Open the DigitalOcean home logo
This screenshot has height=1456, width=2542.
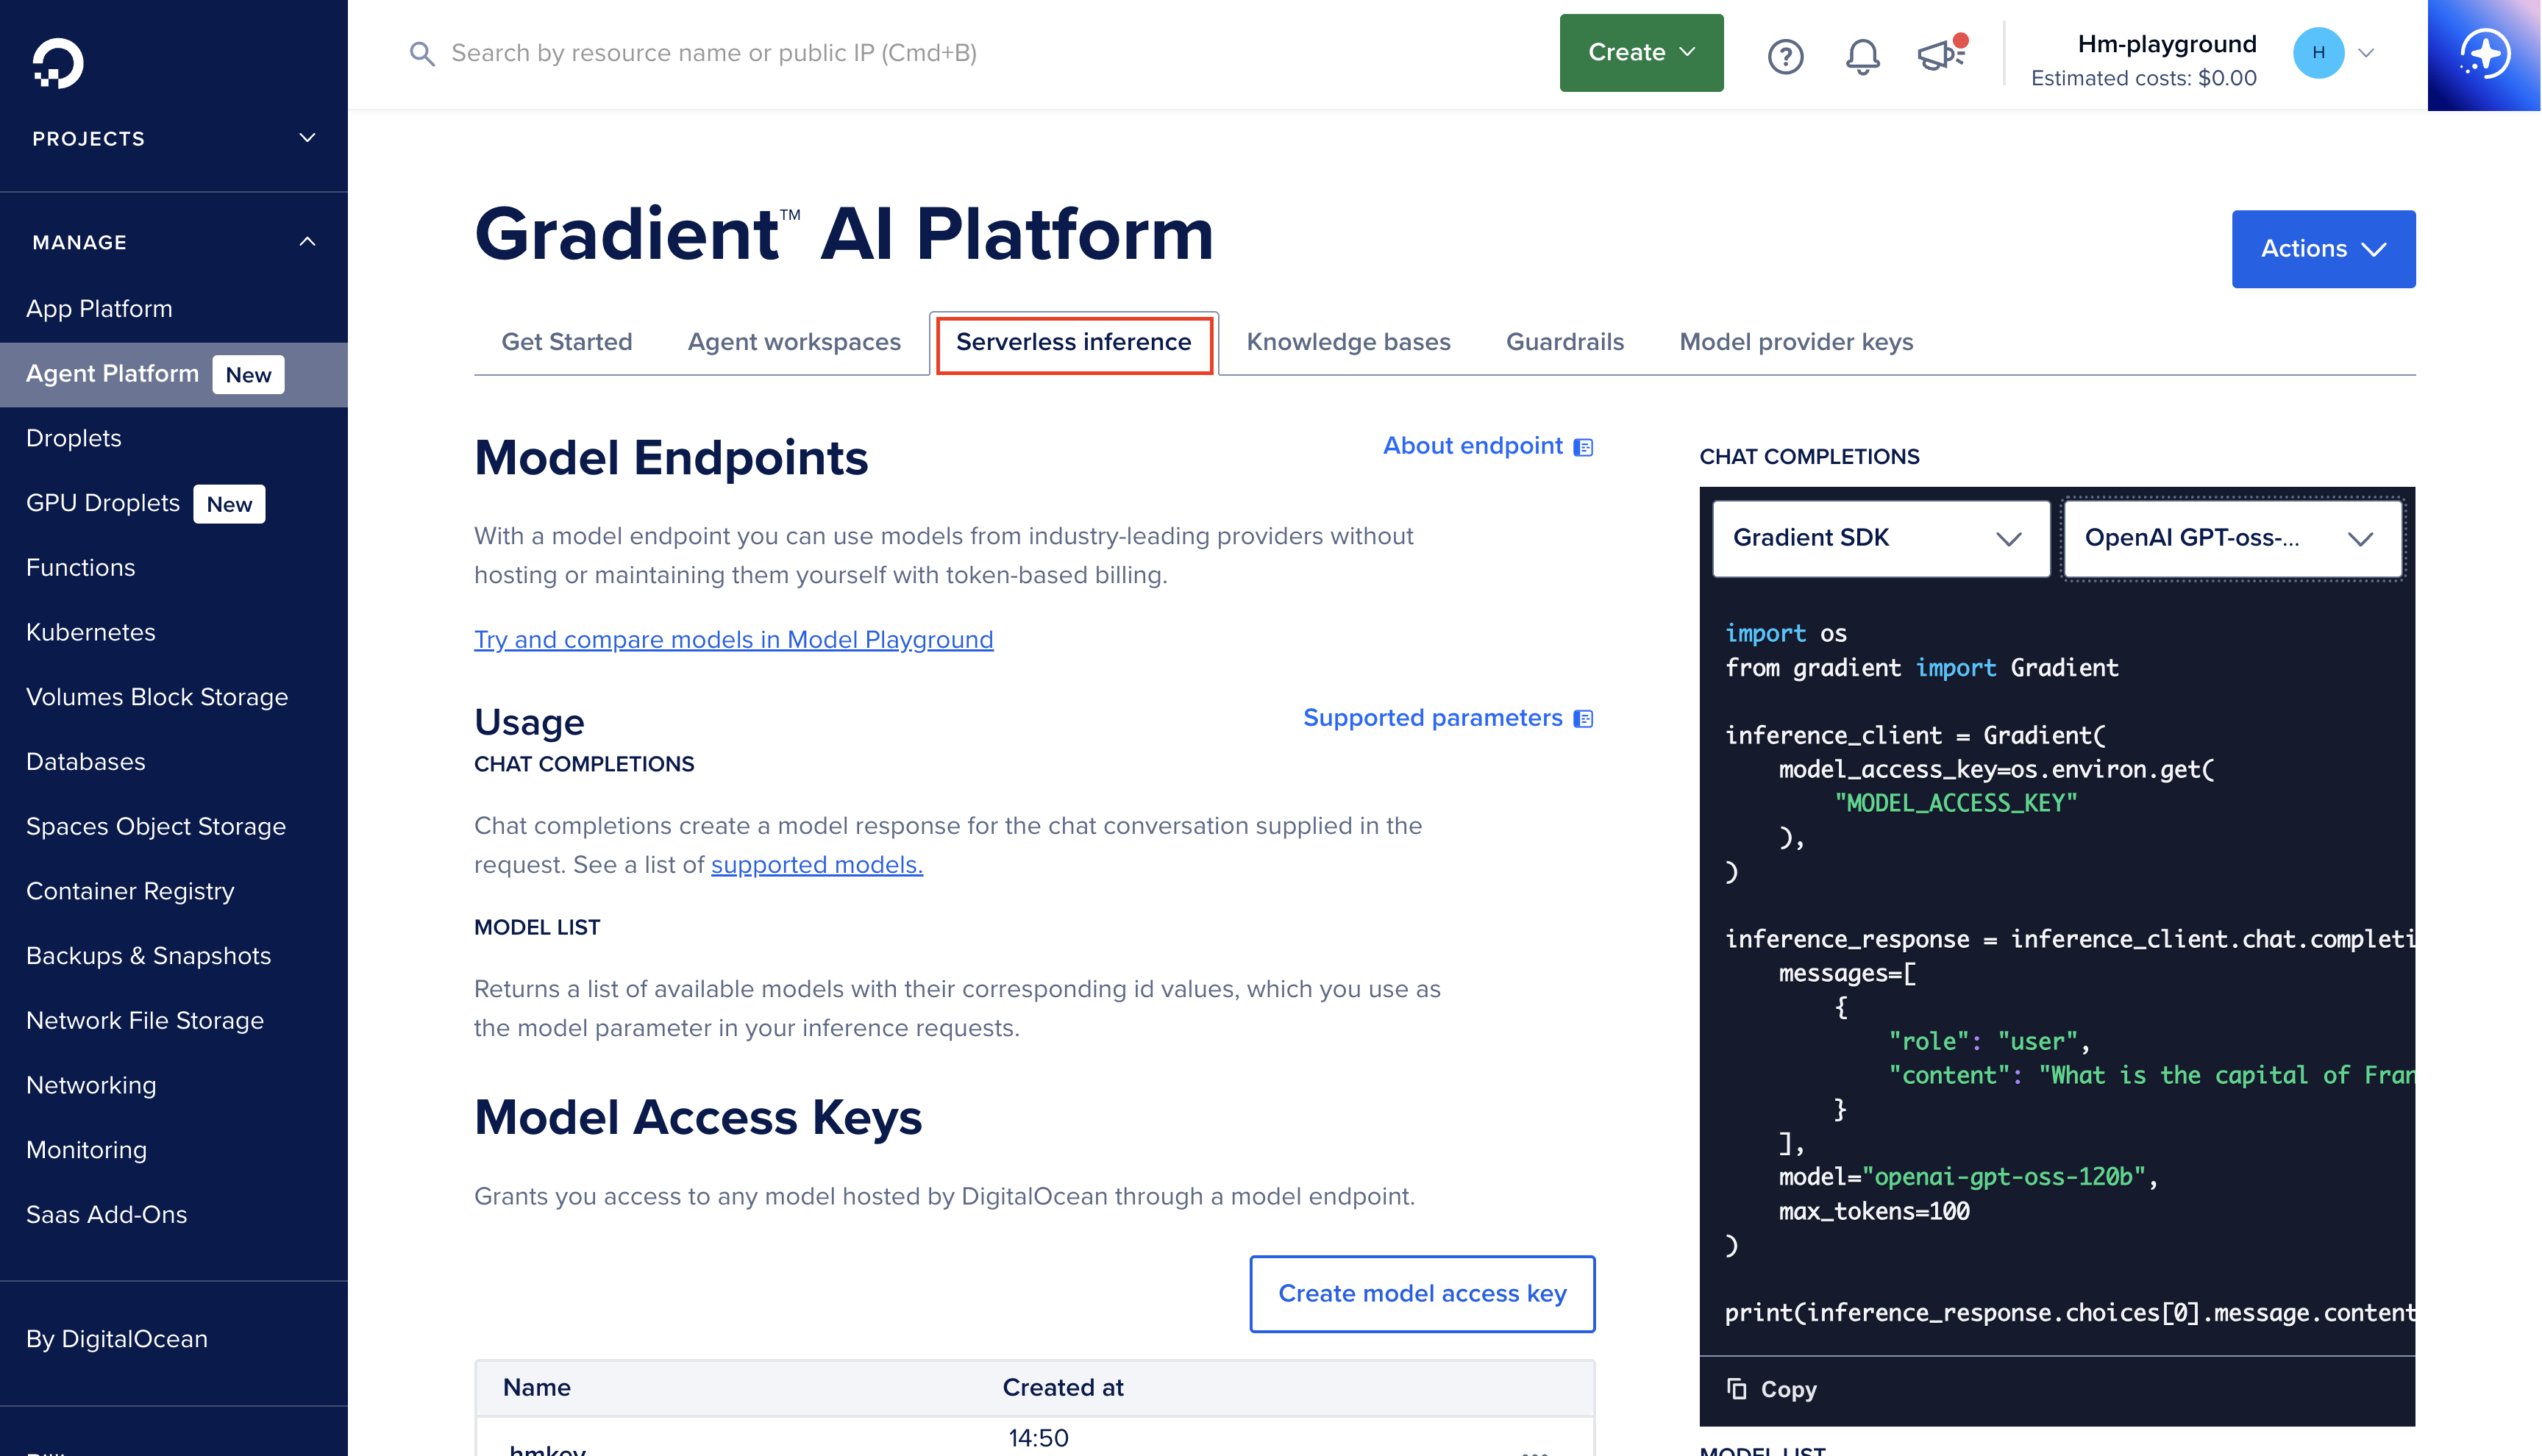[57, 66]
